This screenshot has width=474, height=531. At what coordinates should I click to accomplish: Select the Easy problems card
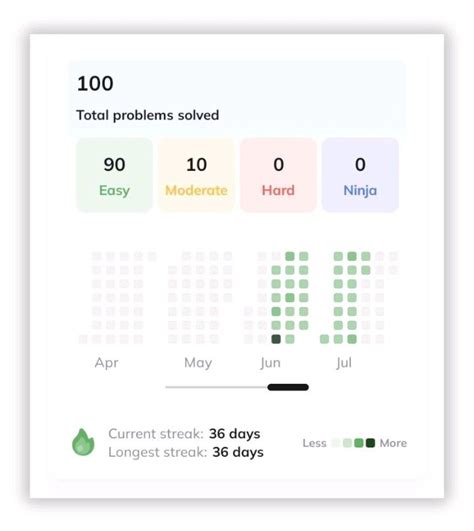[114, 175]
